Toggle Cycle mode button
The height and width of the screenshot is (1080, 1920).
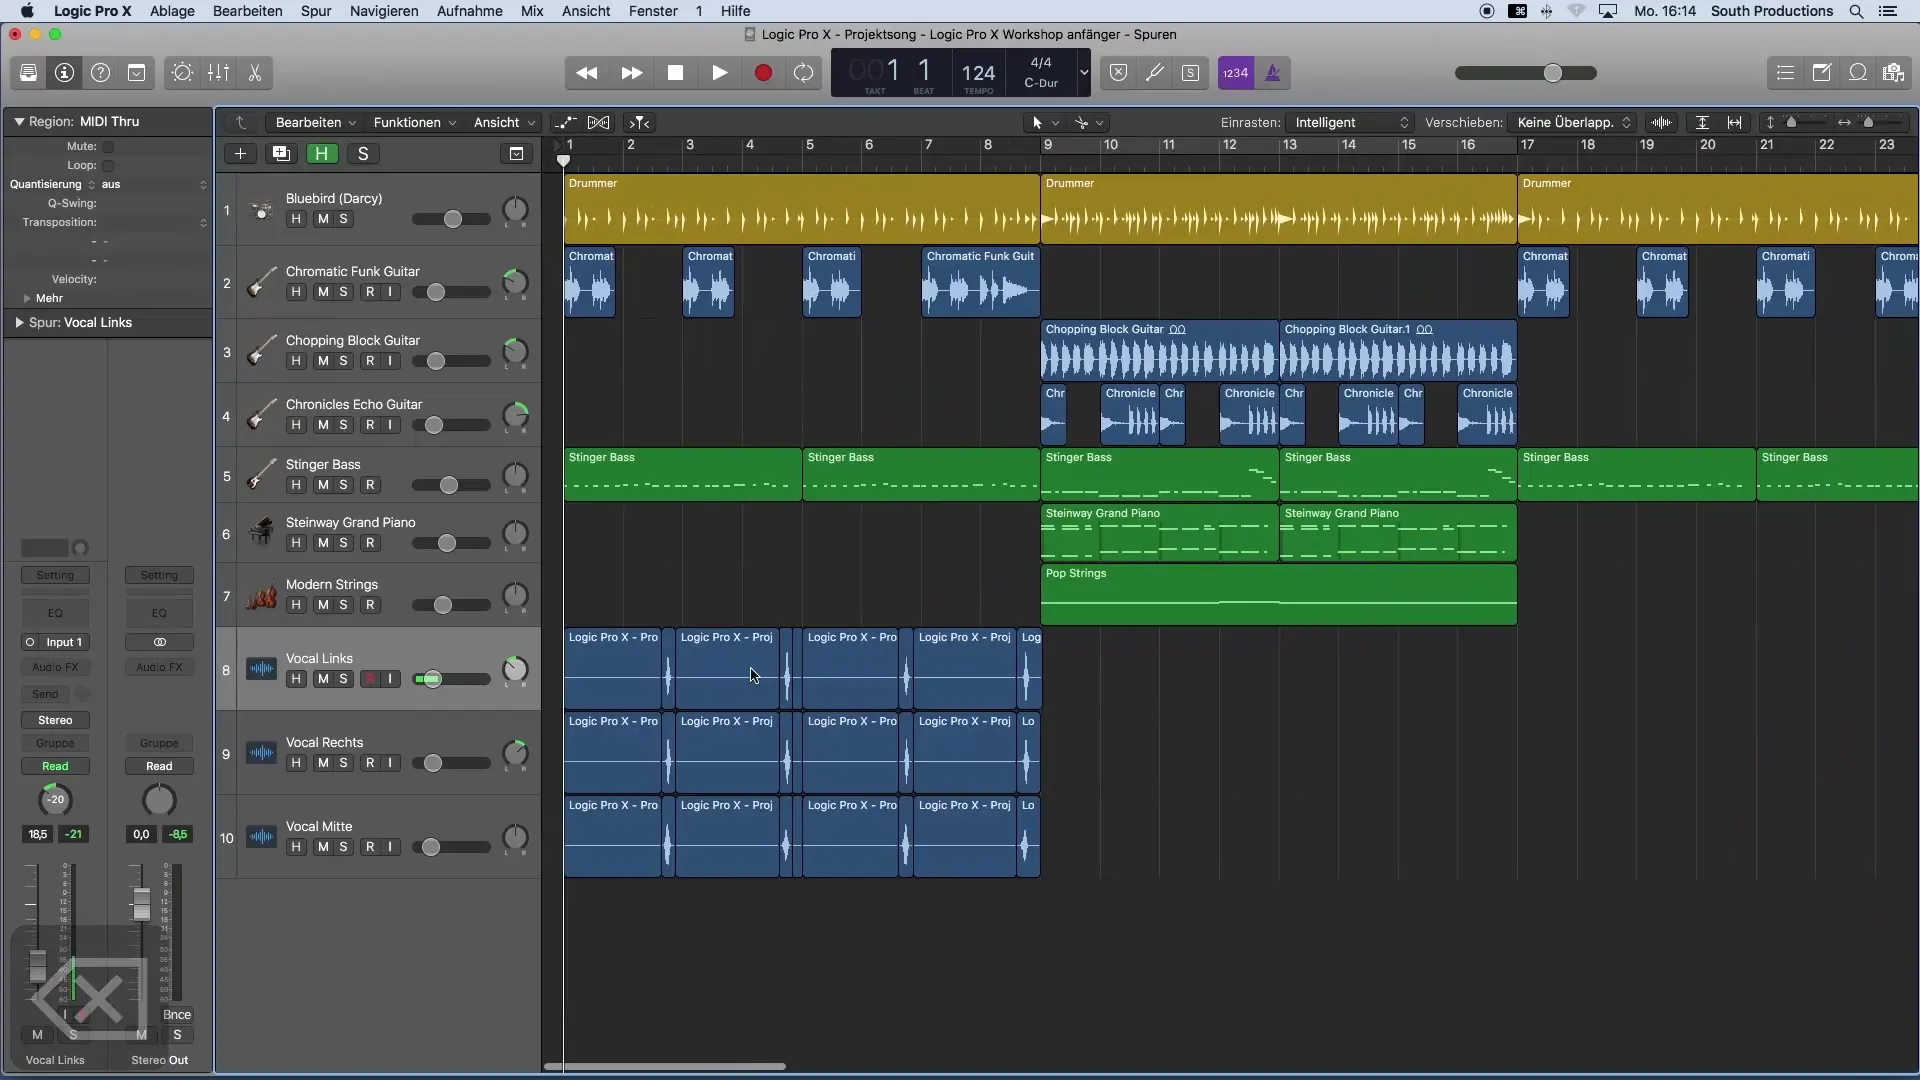tap(804, 73)
